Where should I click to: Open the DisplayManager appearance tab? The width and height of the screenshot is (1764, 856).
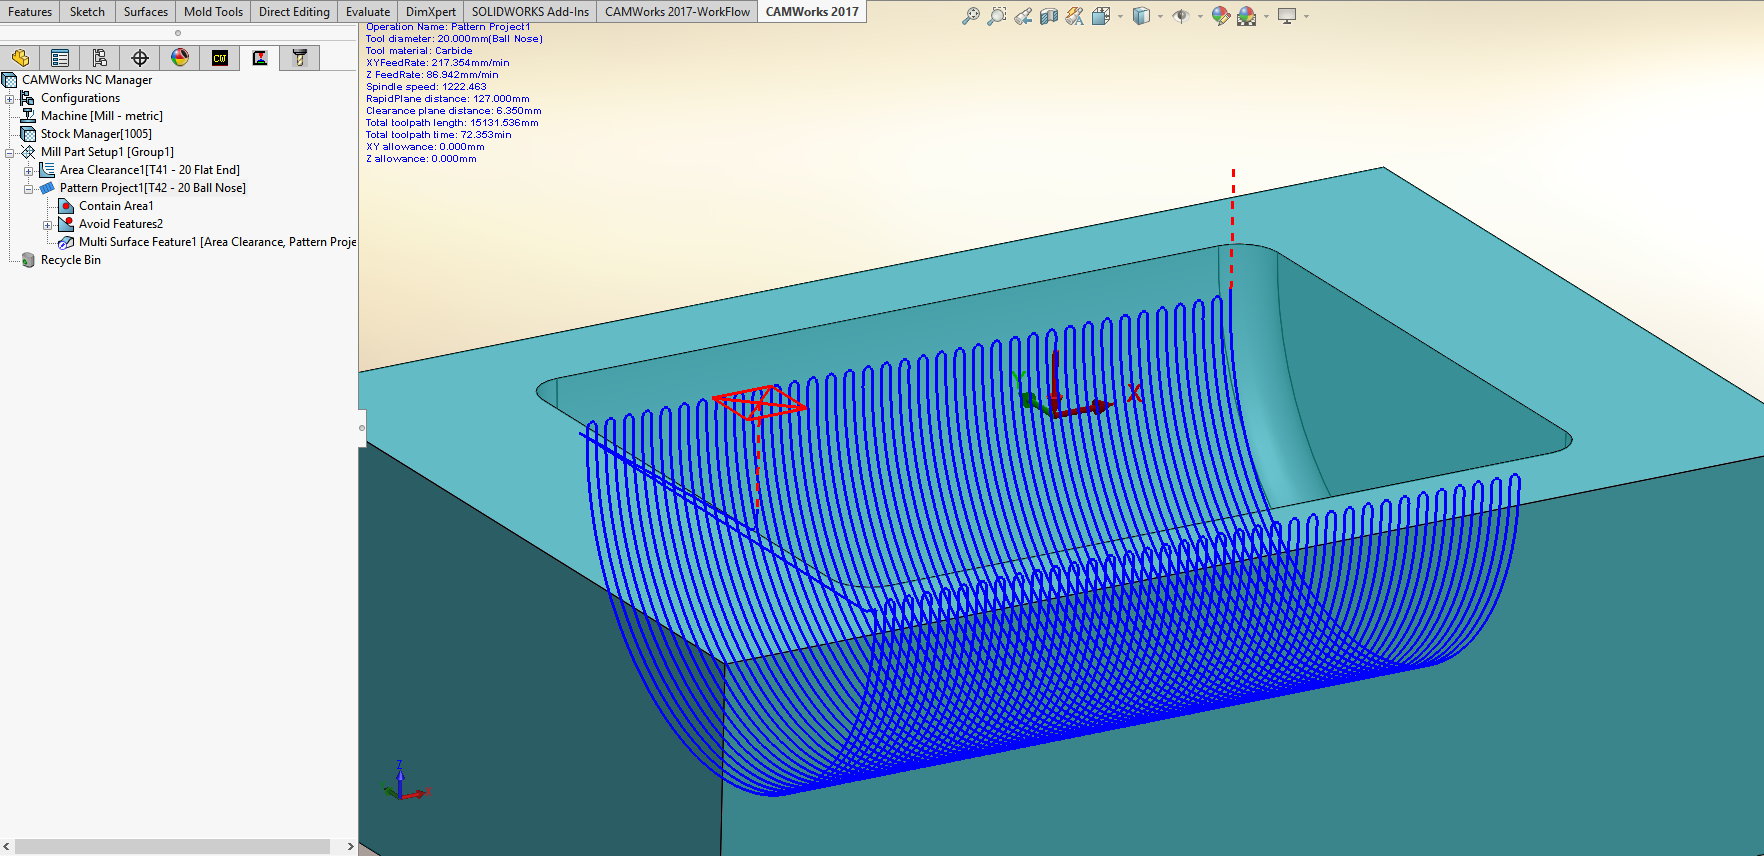(180, 58)
